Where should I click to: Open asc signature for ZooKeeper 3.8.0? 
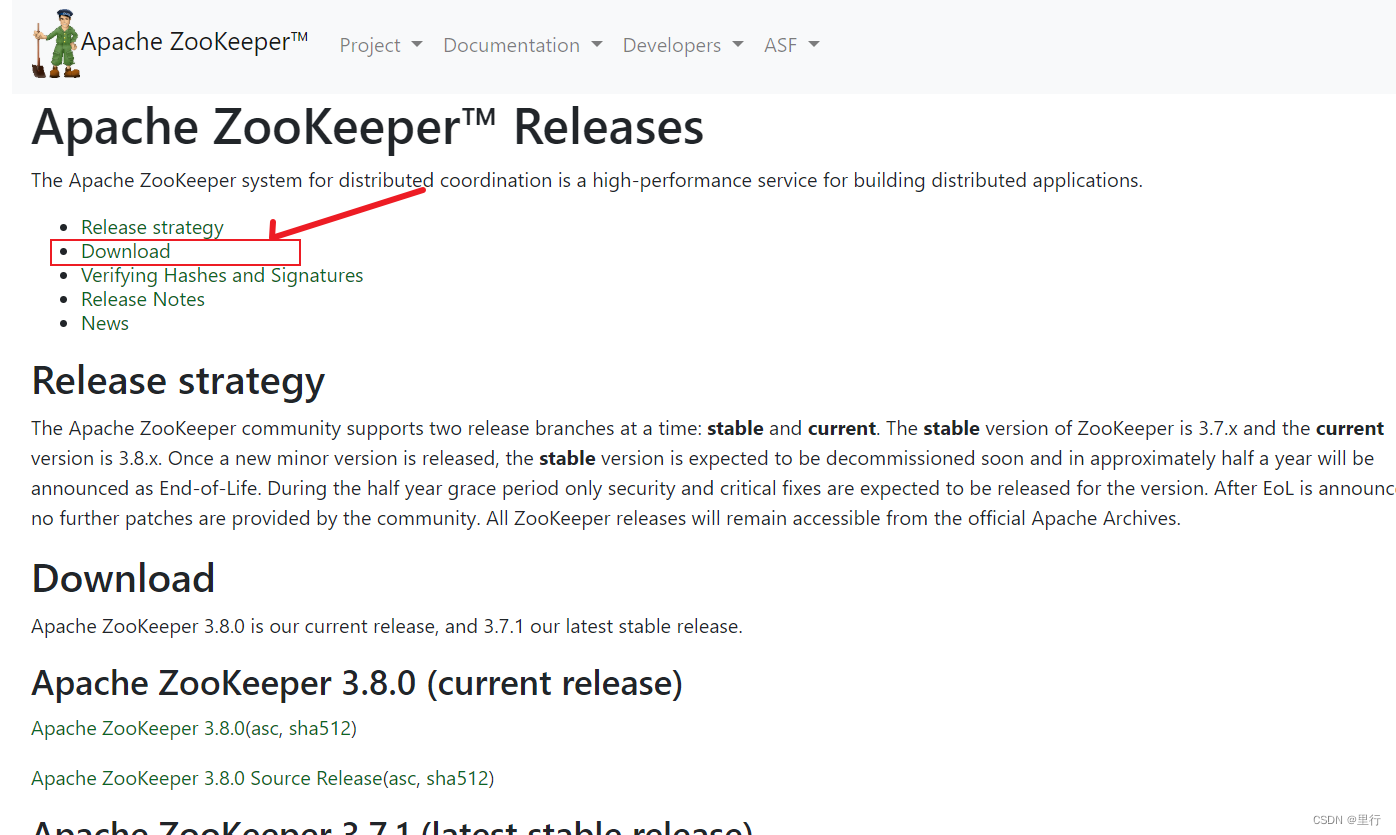coord(265,728)
